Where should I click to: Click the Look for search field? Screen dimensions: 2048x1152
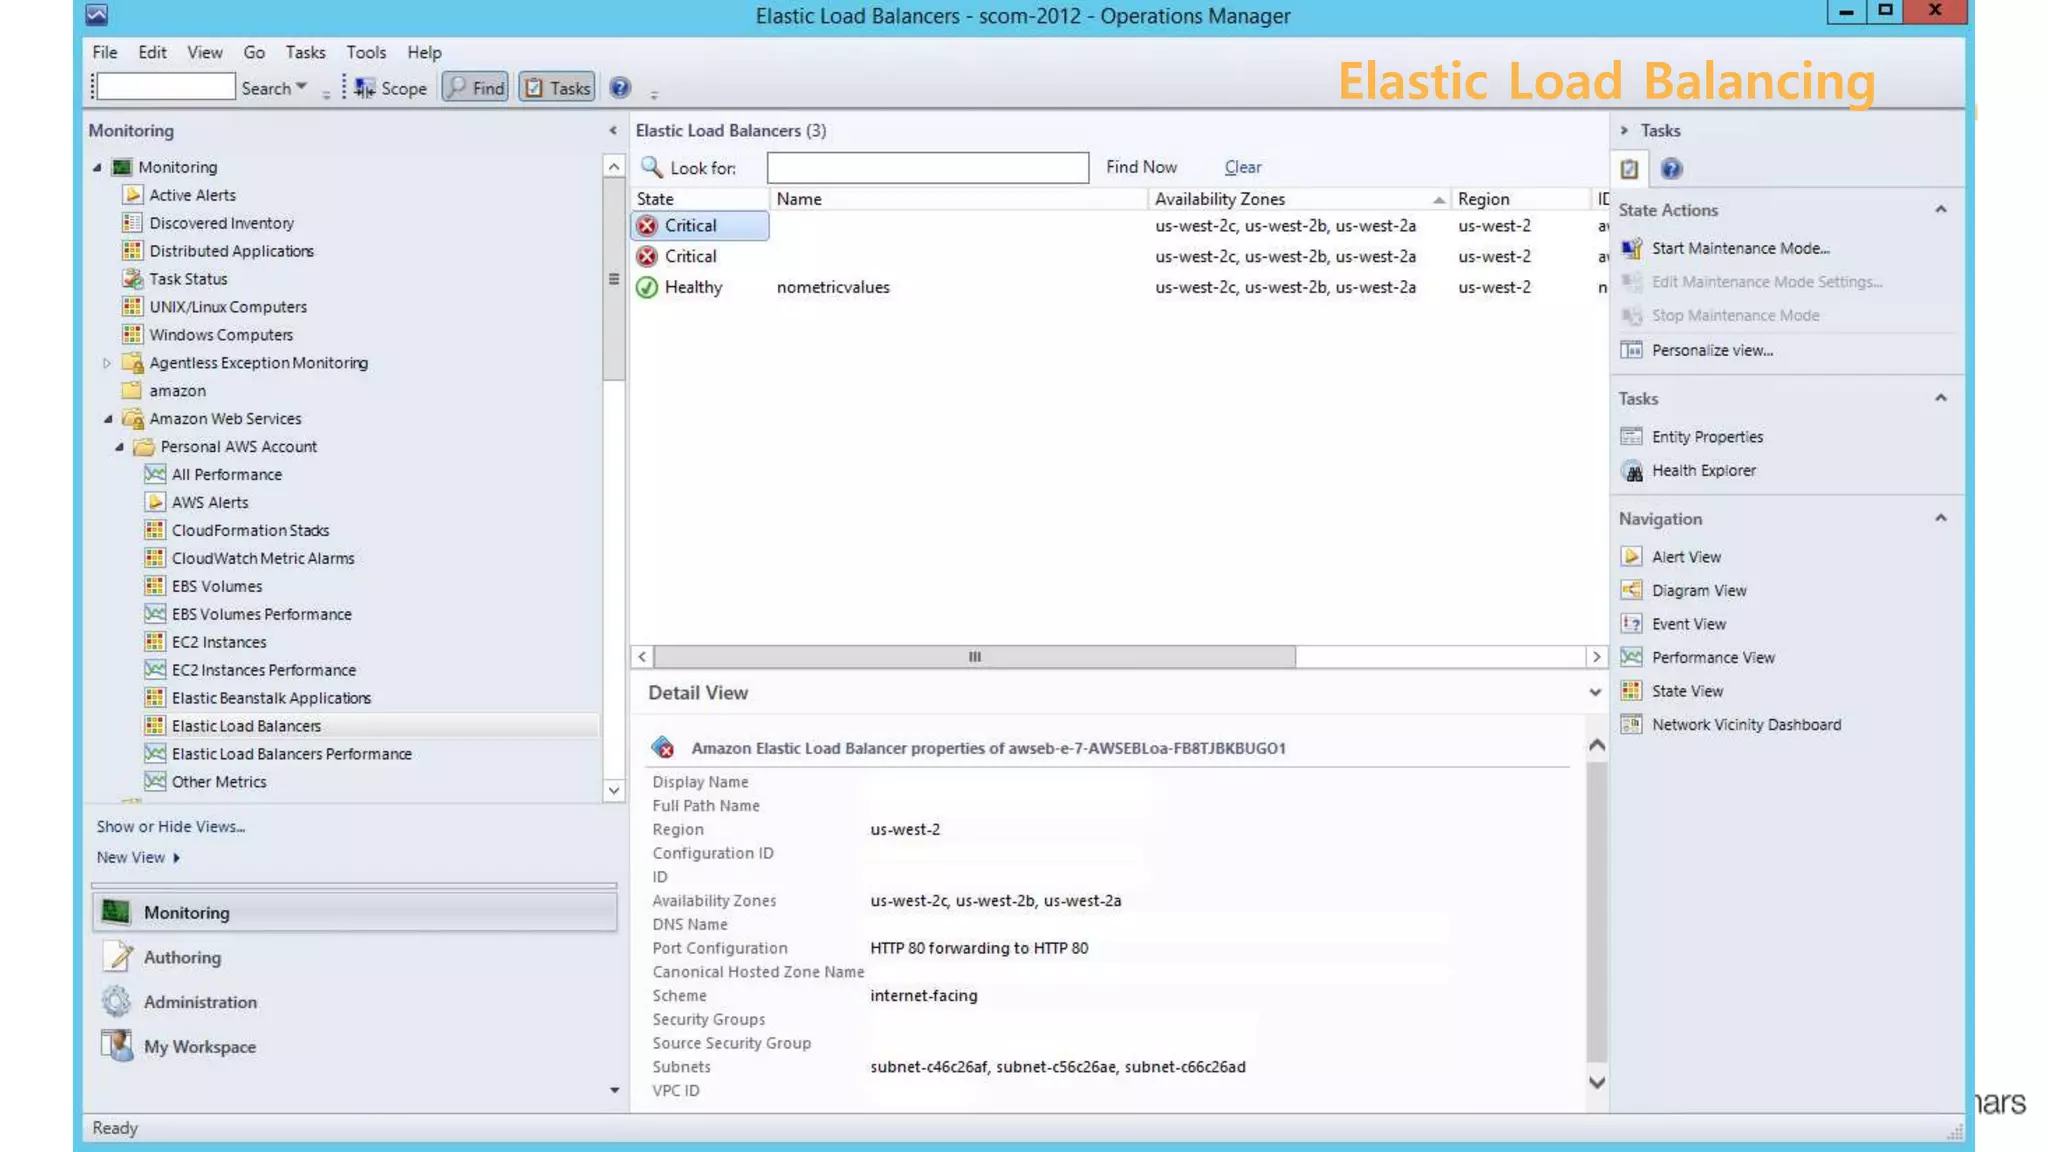927,167
